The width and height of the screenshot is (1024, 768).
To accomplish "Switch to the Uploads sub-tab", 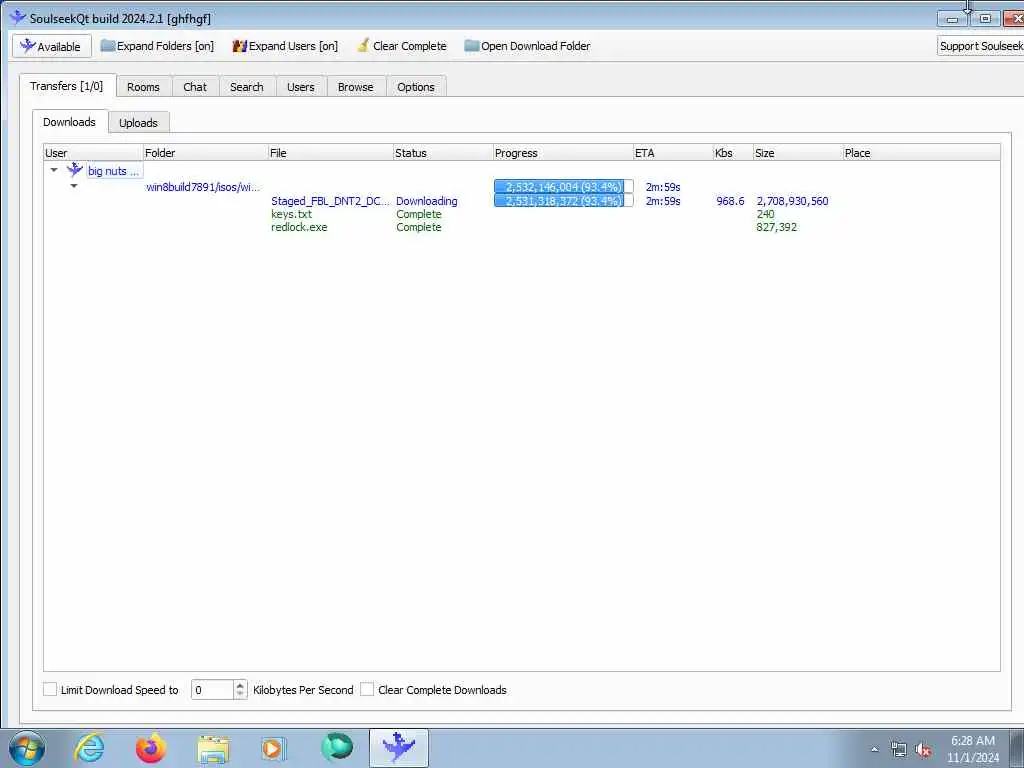I will point(138,123).
